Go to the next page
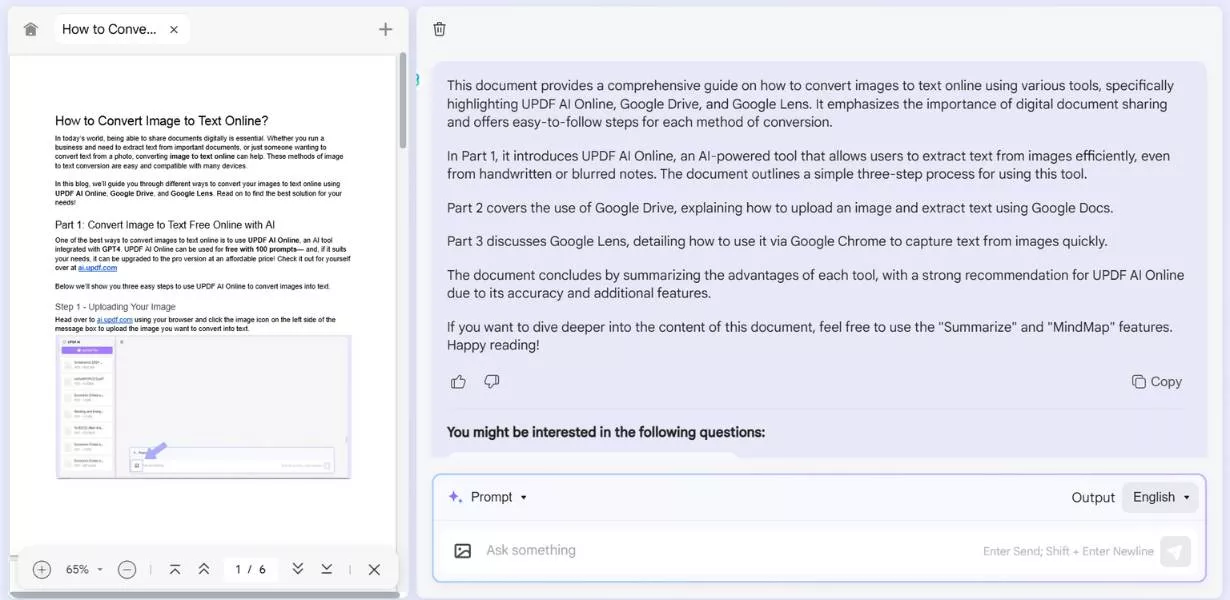The image size is (1230, 600). [x=298, y=569]
